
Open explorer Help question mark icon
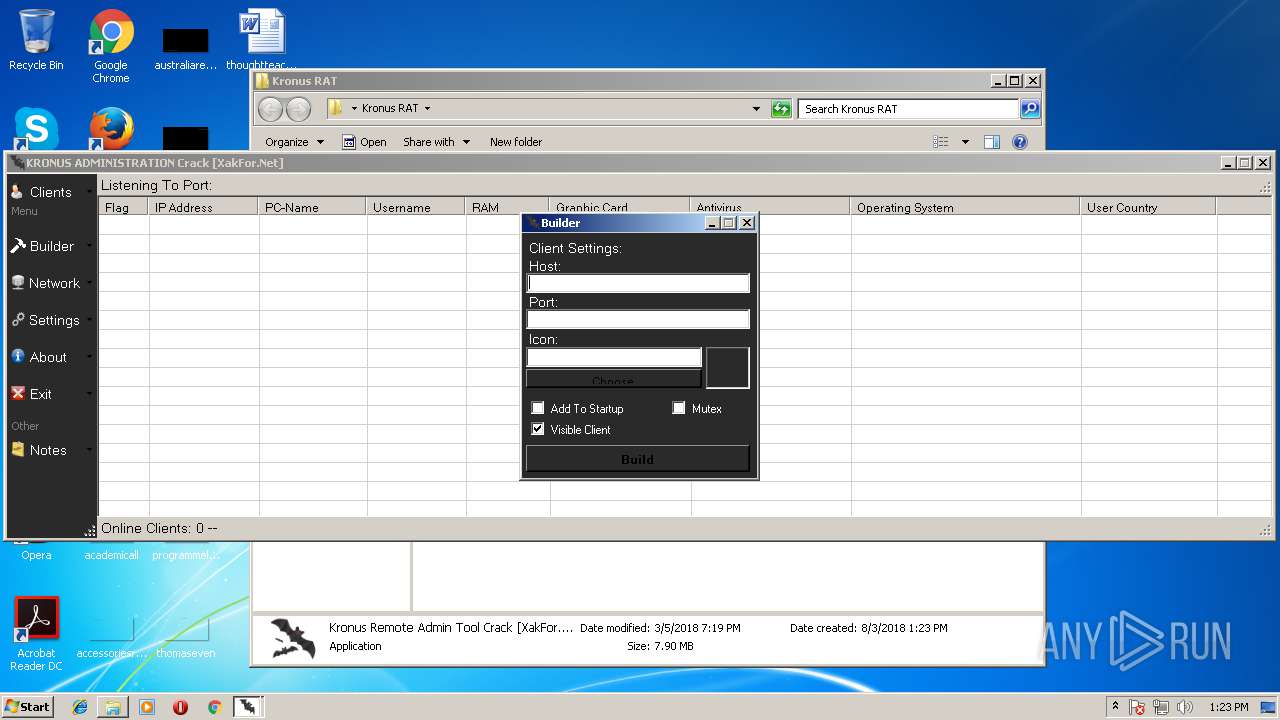(1020, 142)
